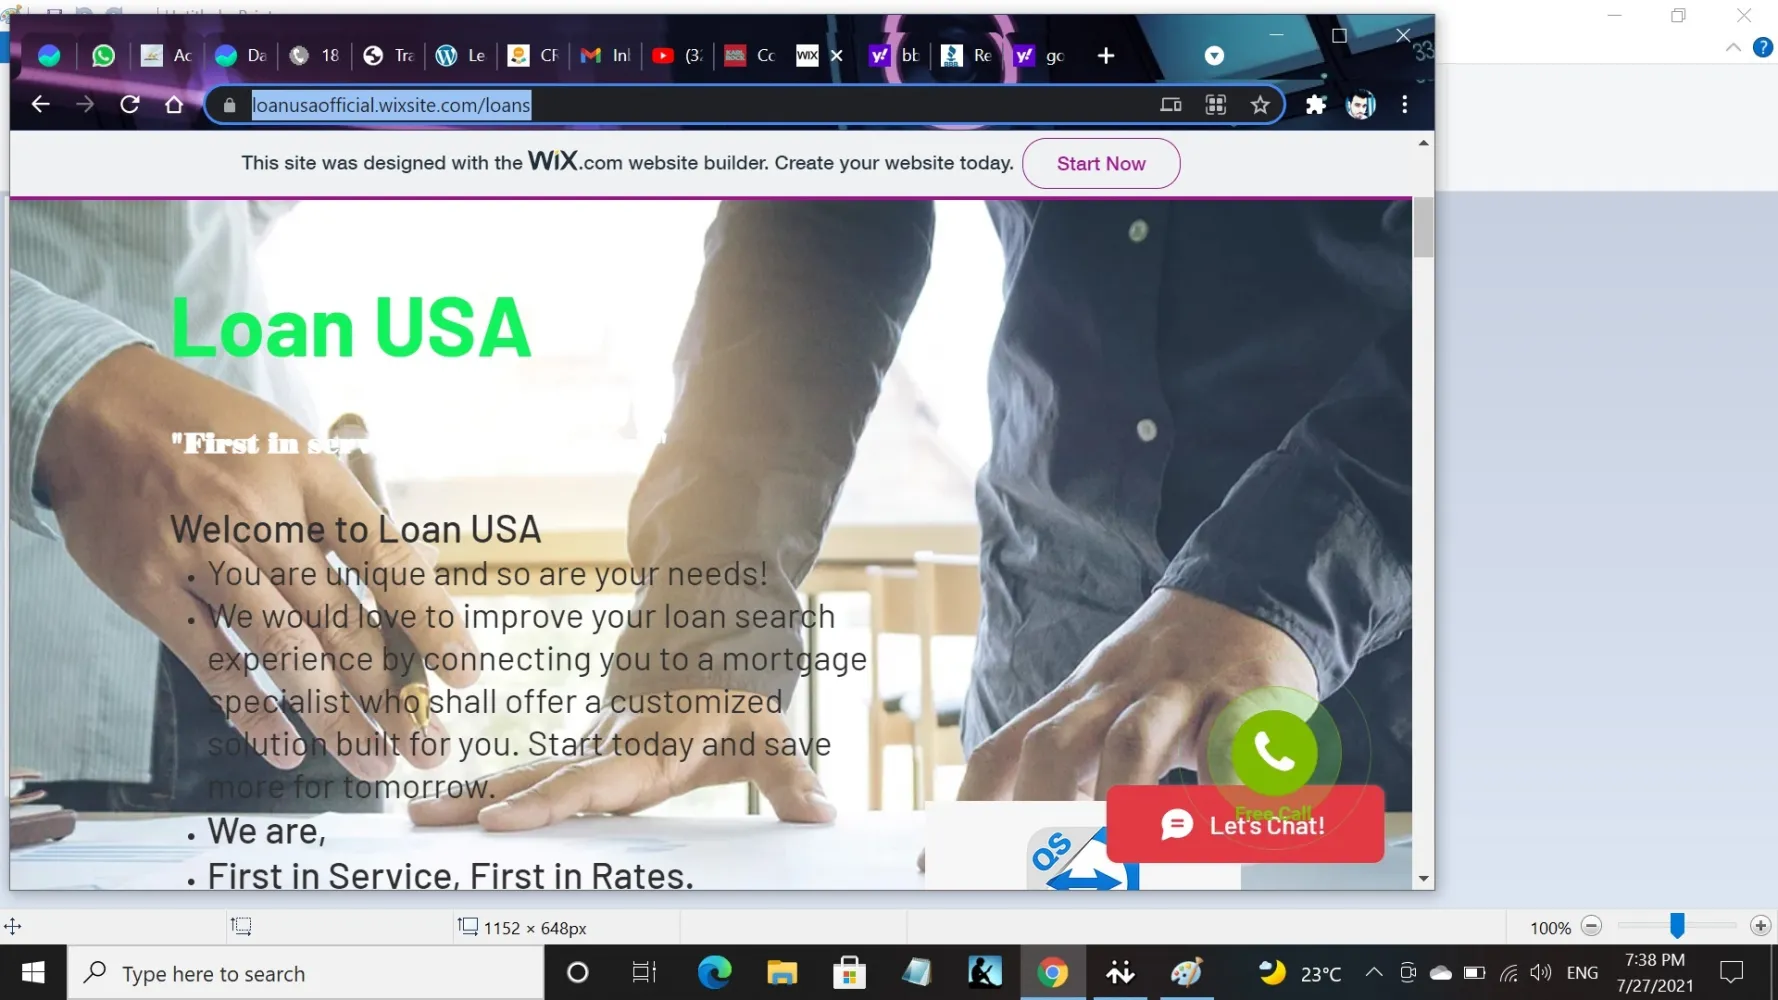The width and height of the screenshot is (1778, 1000).
Task: Open Cortana circle icon
Action: tap(578, 972)
